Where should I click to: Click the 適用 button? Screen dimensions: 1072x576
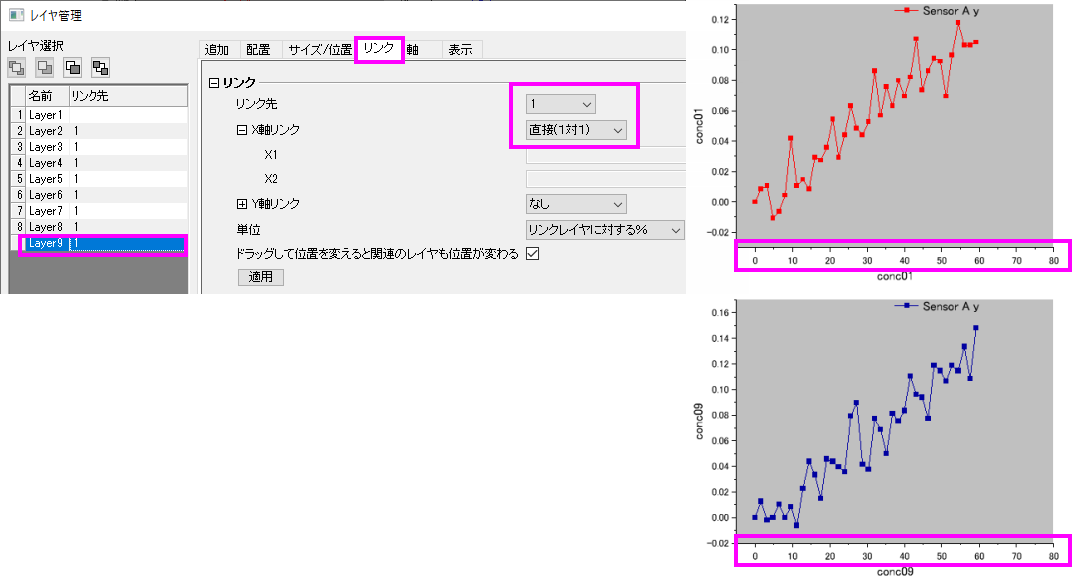point(260,277)
